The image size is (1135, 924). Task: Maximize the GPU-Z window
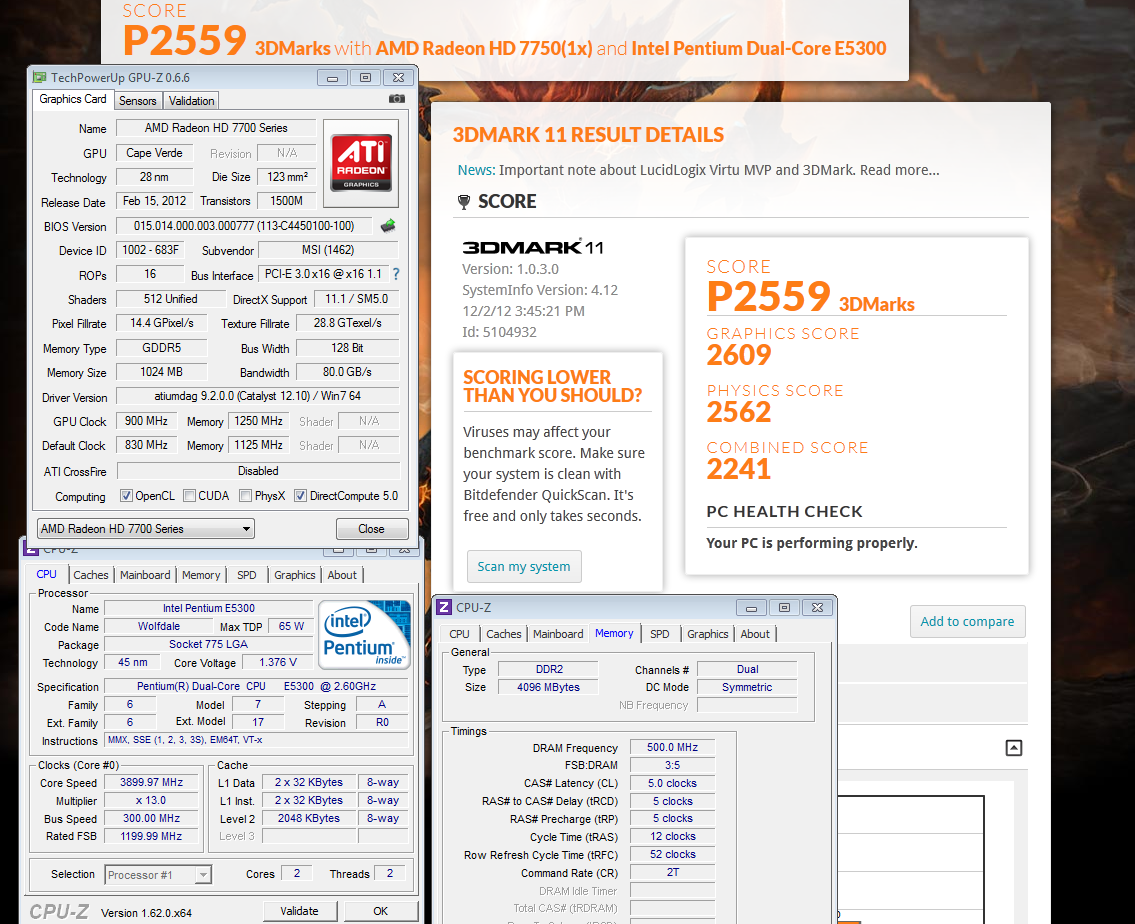coord(366,77)
